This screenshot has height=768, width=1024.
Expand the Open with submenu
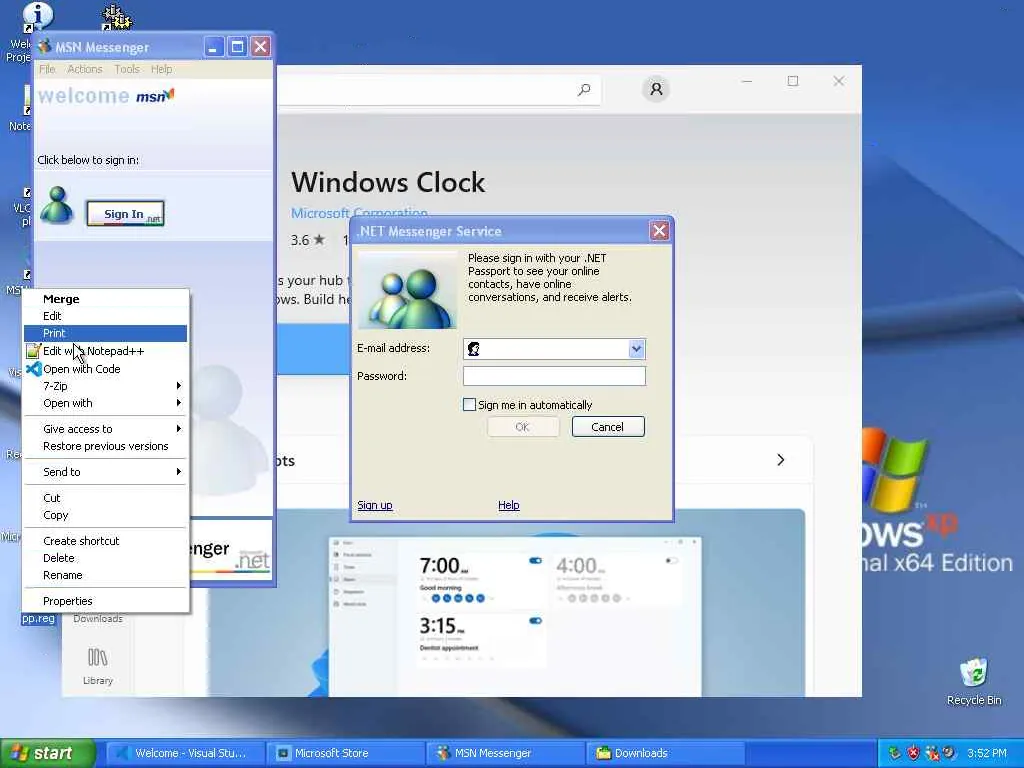tap(105, 403)
